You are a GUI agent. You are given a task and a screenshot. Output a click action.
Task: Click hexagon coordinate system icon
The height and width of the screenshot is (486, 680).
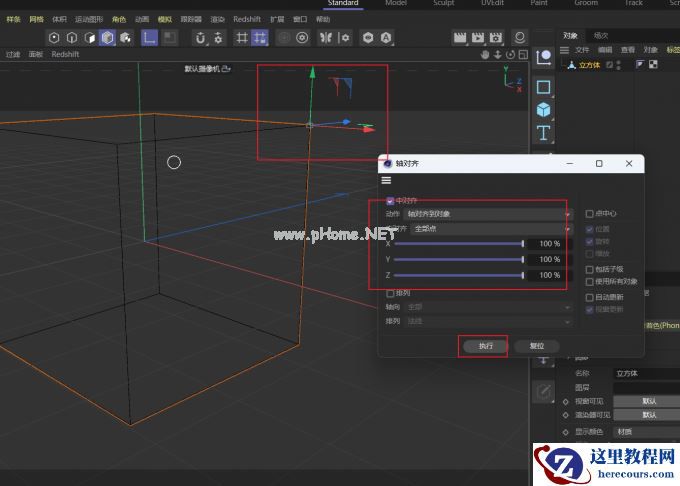368,38
